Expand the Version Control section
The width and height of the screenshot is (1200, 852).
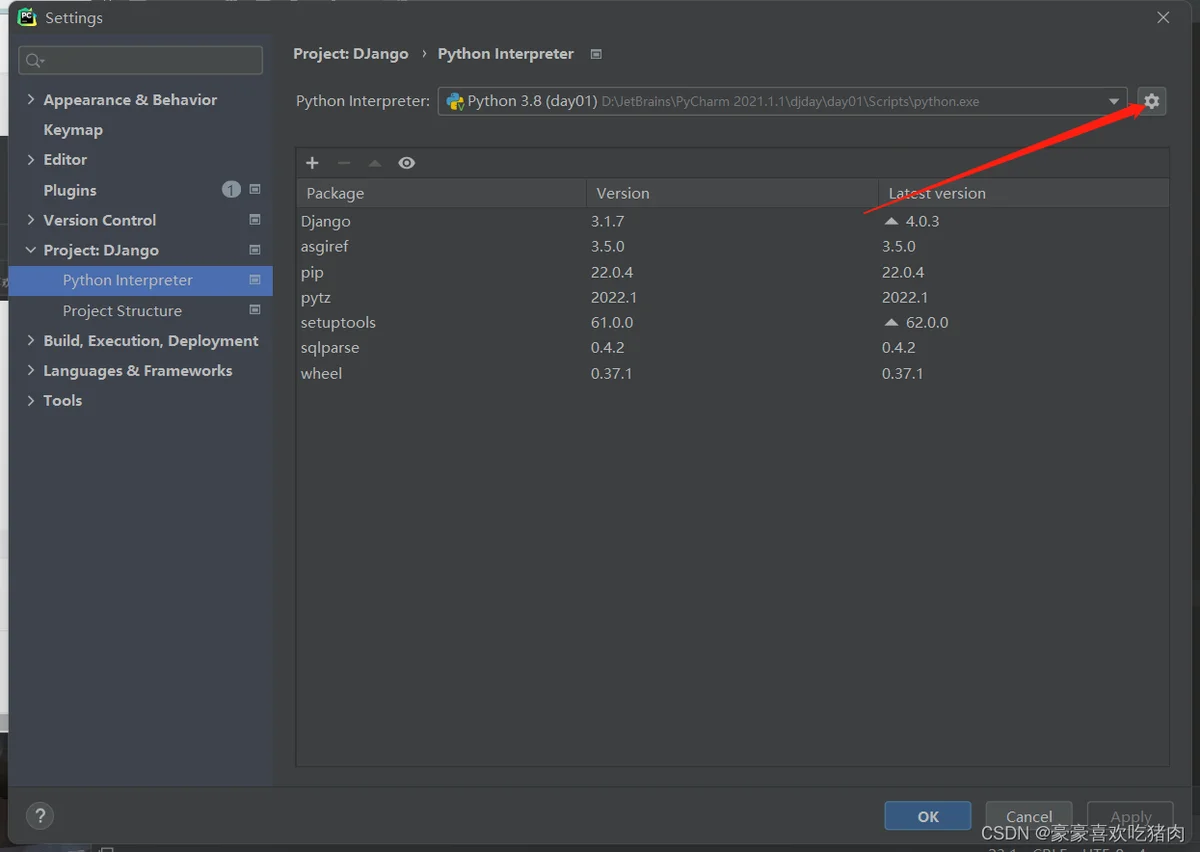(31, 219)
